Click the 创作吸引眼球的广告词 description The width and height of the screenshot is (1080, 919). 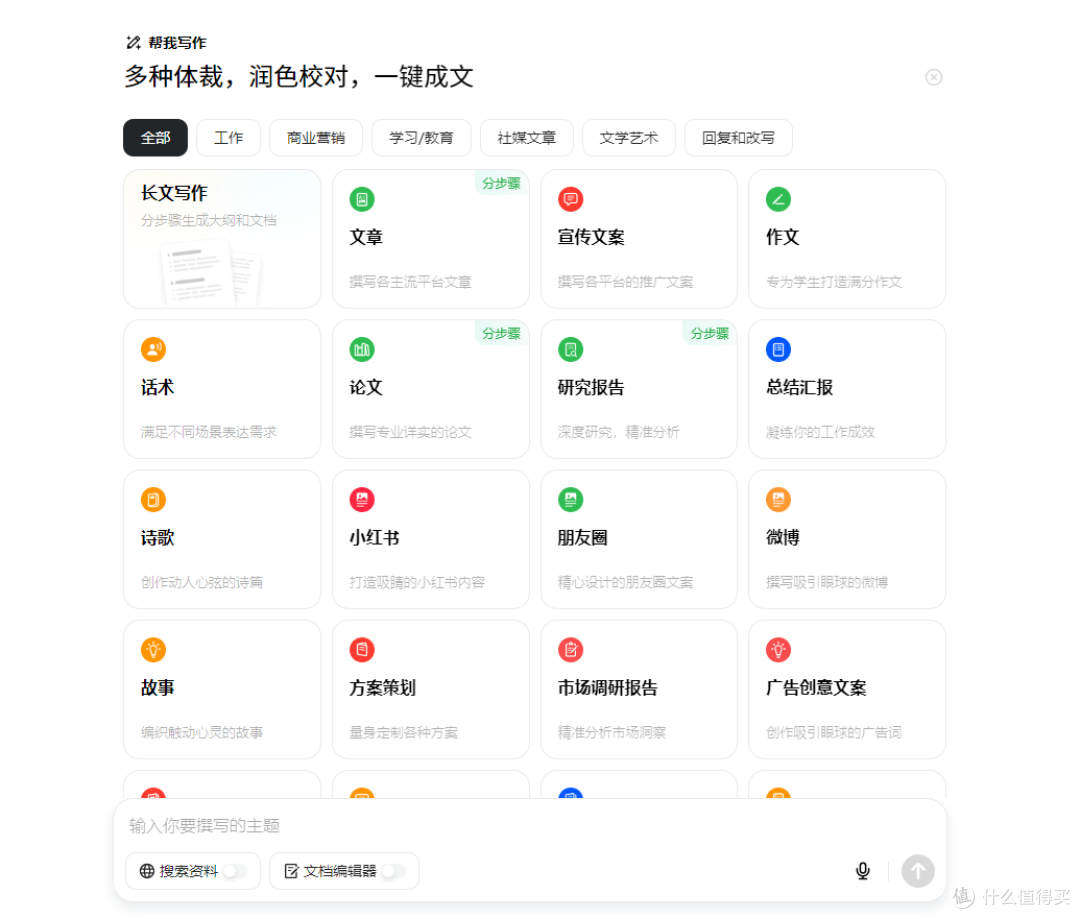(x=834, y=732)
